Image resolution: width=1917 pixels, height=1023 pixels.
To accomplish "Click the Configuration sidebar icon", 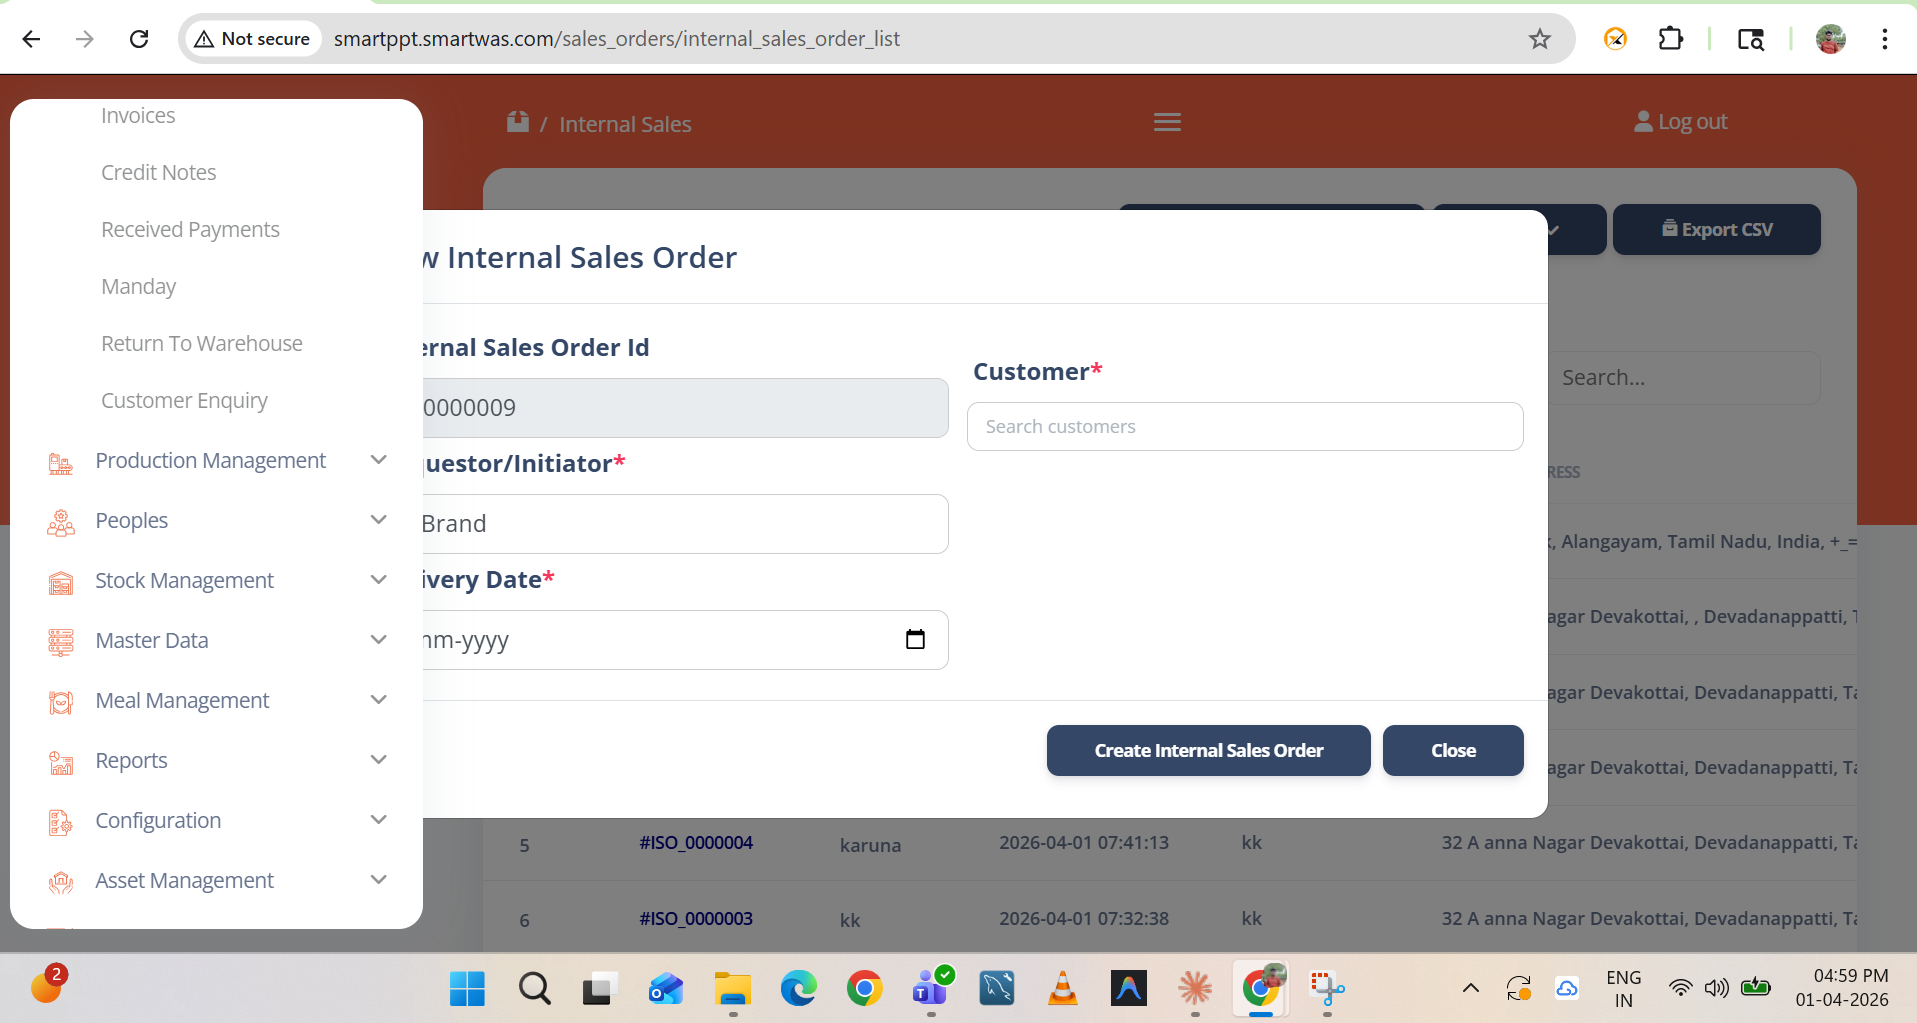I will [x=61, y=823].
